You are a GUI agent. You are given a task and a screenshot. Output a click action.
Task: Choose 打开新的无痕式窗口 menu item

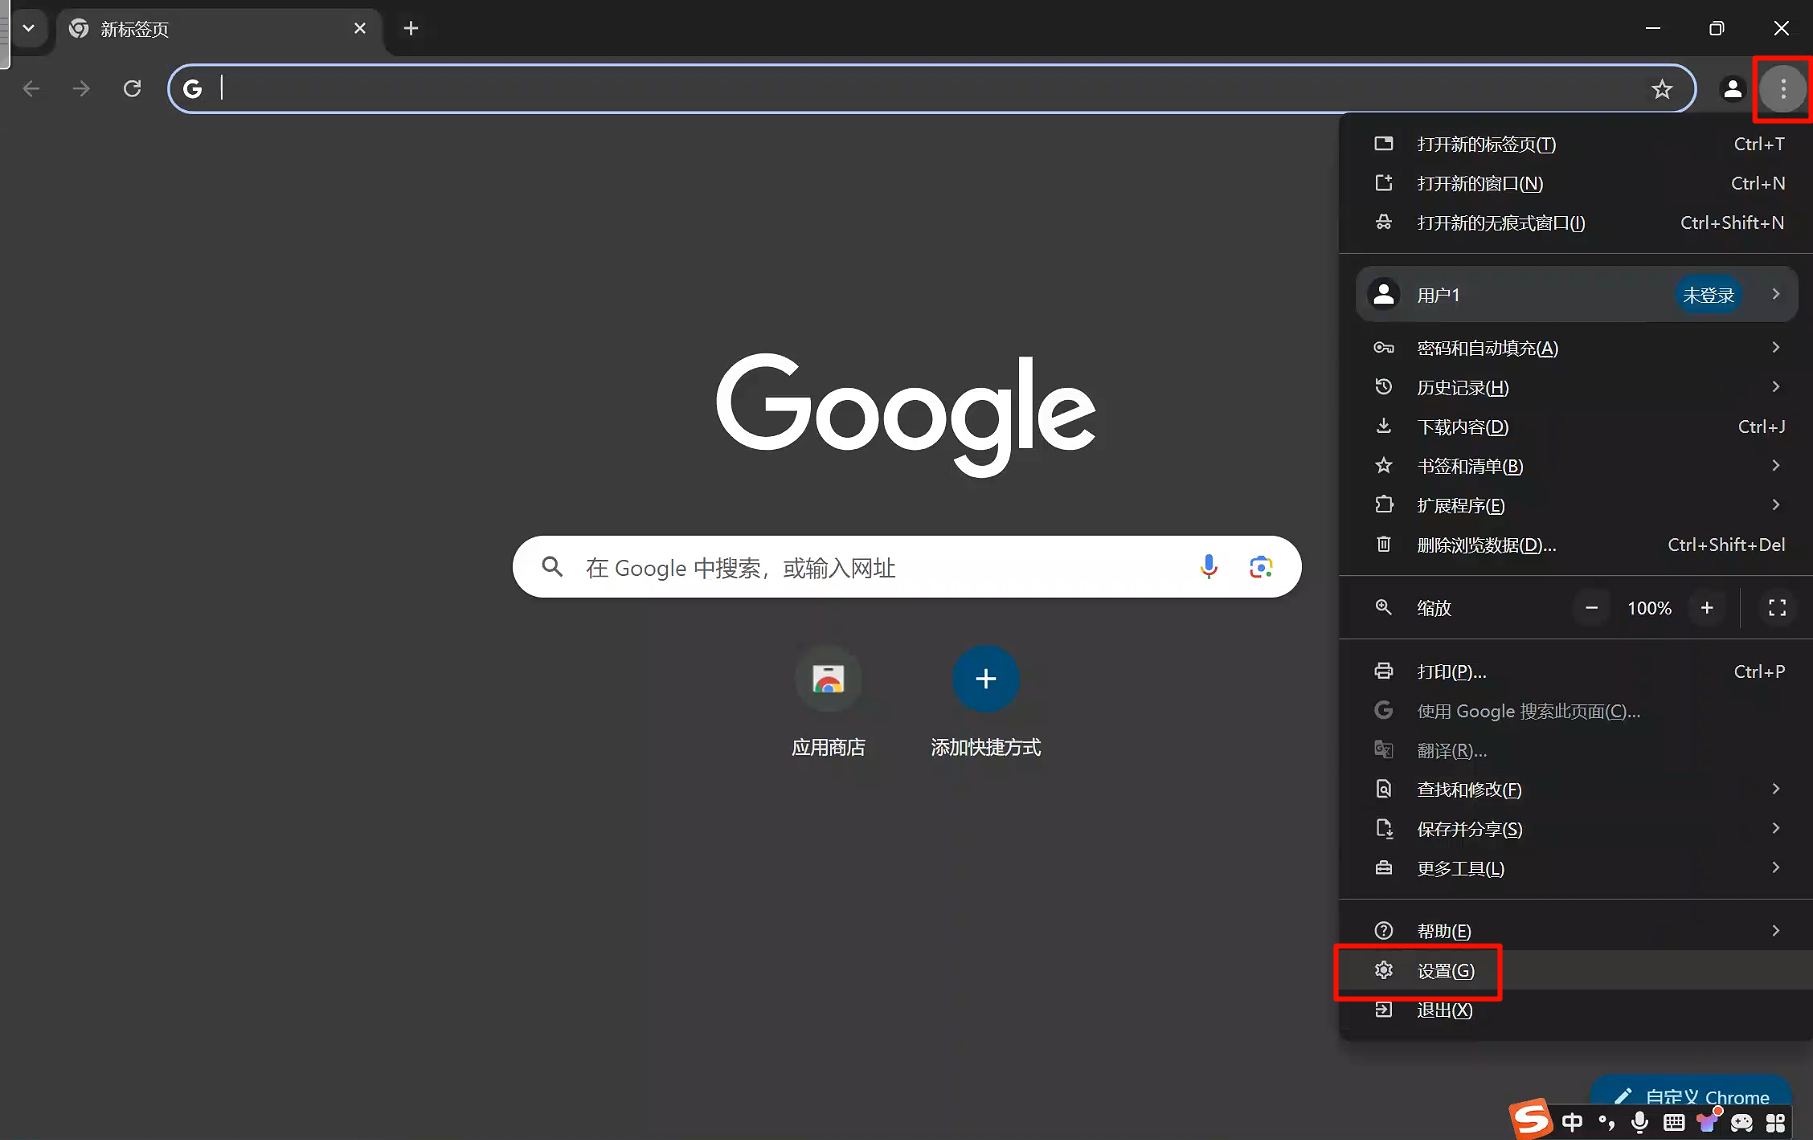click(1500, 223)
